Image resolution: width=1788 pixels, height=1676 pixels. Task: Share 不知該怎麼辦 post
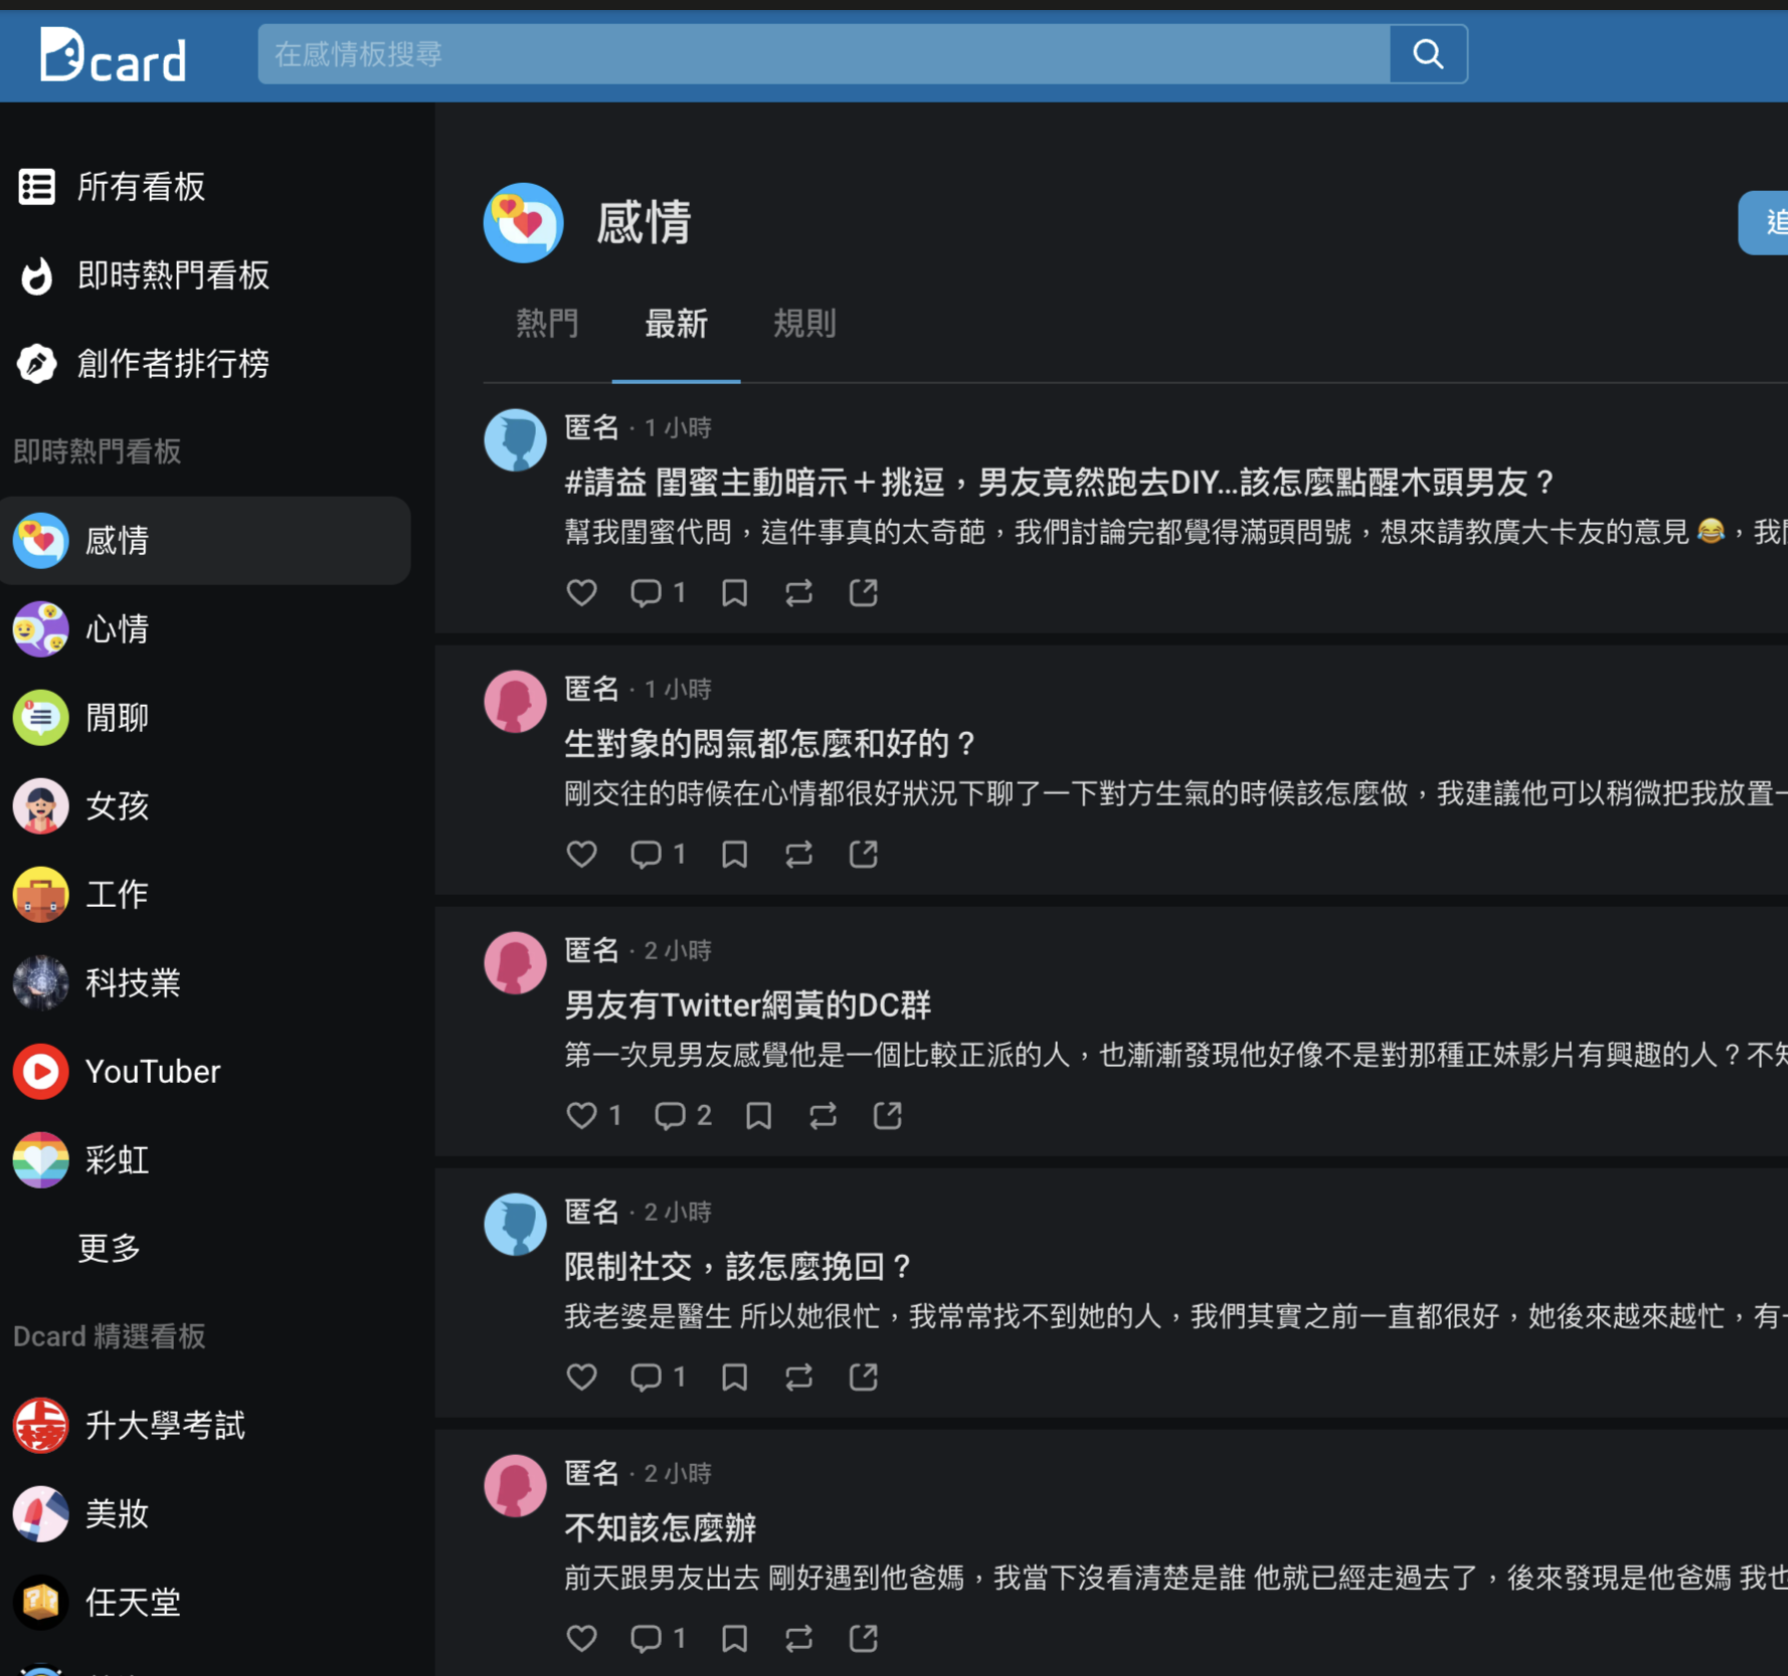coord(864,1638)
